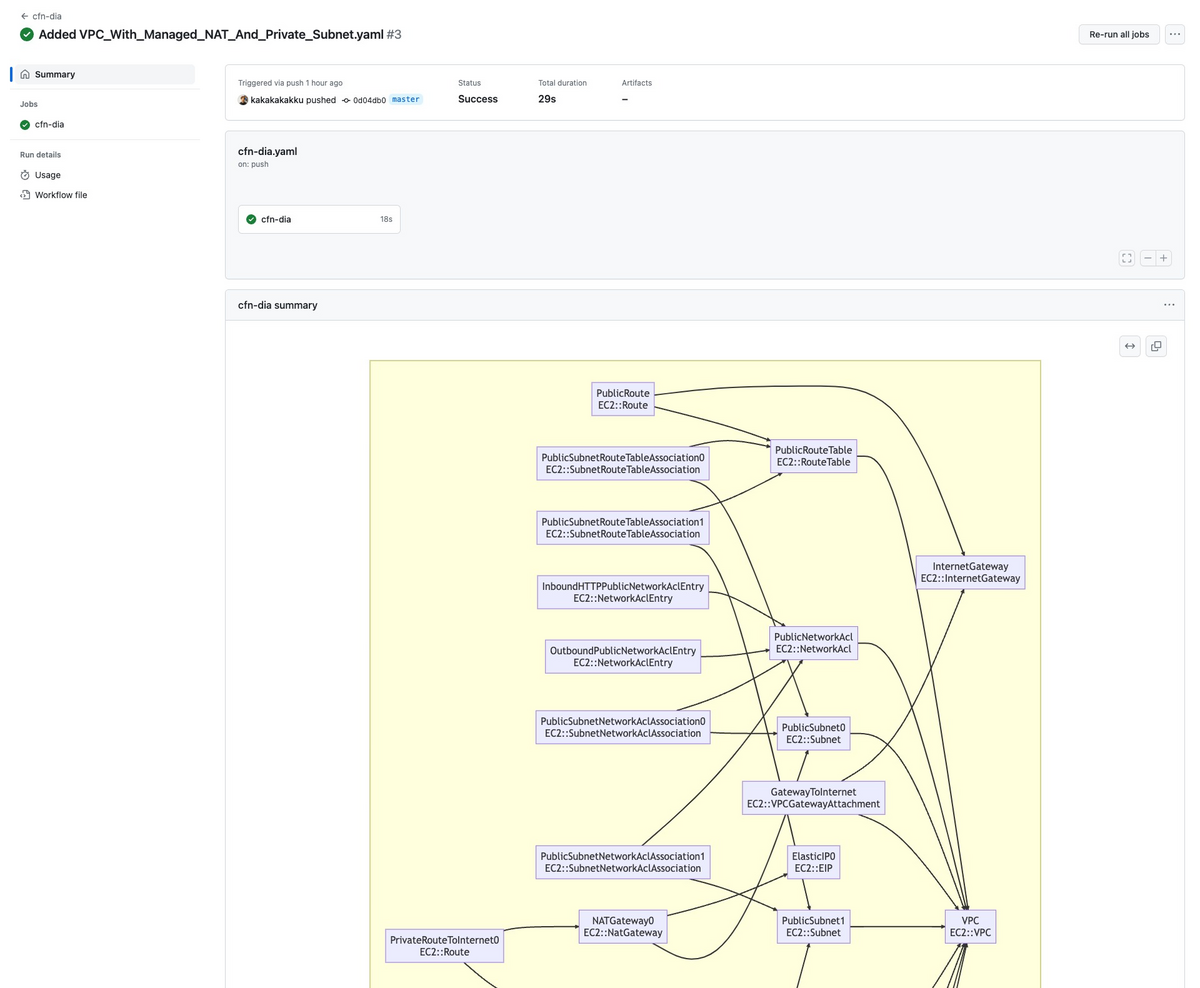Select the cfn-dia node in the workflow graph
Viewport: 1200px width, 988px height.
coord(319,219)
